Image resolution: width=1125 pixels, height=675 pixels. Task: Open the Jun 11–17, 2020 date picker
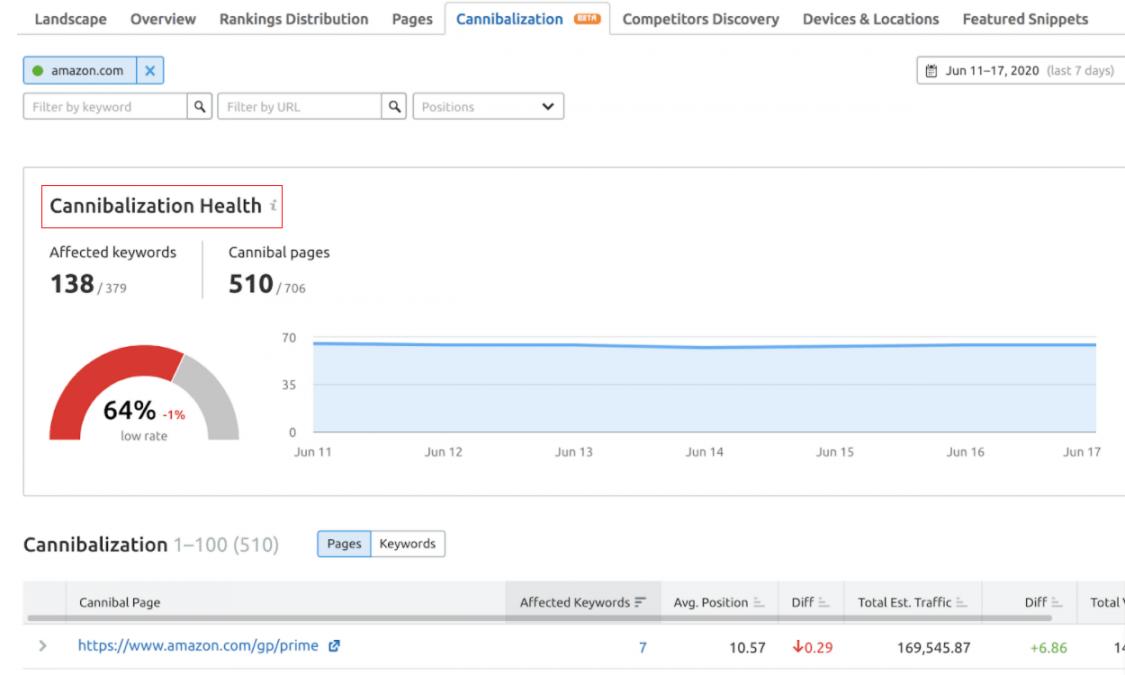(1023, 70)
